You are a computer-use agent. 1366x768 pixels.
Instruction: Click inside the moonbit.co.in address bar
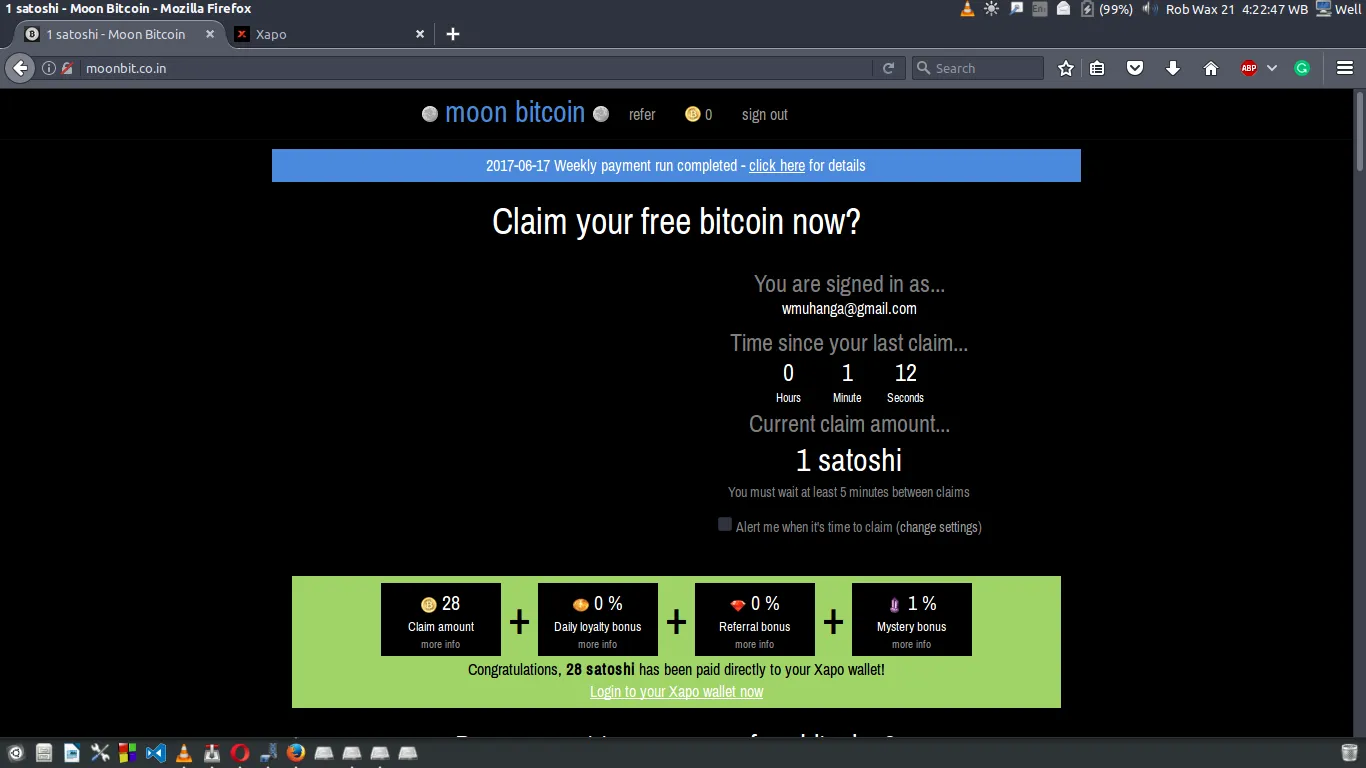click(300, 68)
